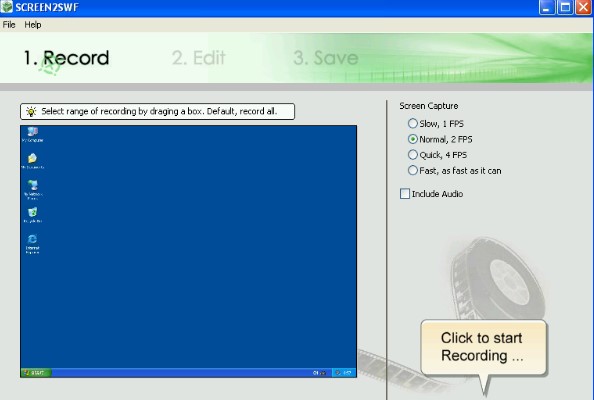This screenshot has width=594, height=400.
Task: Click the light bulb hint icon
Action: [31, 111]
